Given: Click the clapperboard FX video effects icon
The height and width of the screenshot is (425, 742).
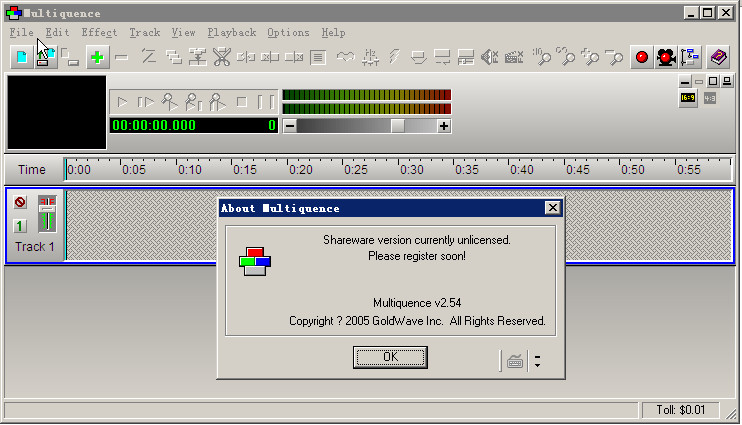Looking at the screenshot, I should [x=514, y=57].
